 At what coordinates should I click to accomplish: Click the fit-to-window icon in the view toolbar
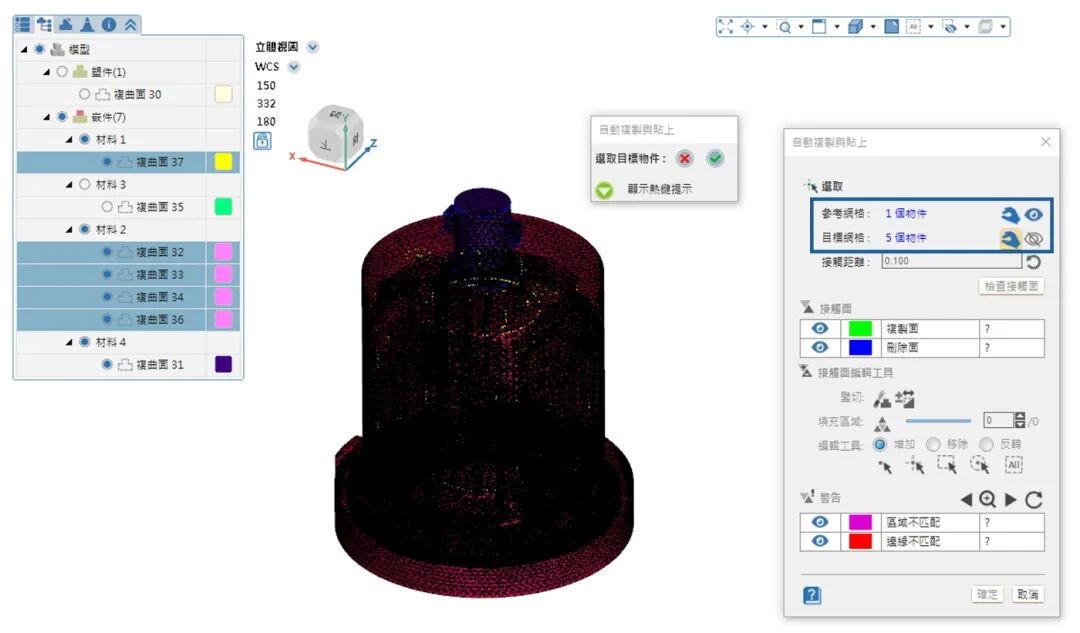pos(725,27)
